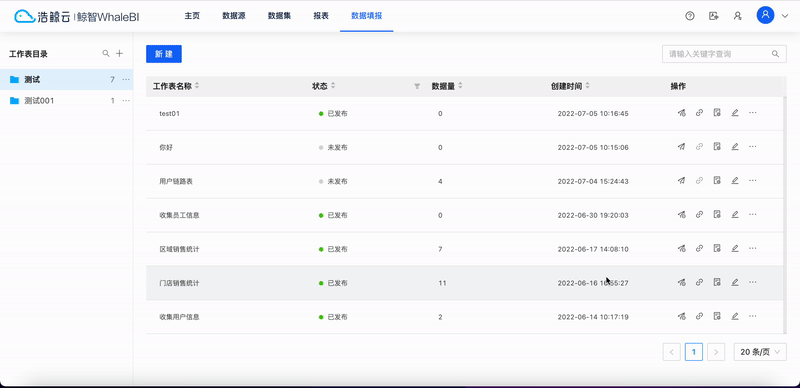Click the status column filter funnel icon
The image size is (800, 388).
tap(417, 86)
